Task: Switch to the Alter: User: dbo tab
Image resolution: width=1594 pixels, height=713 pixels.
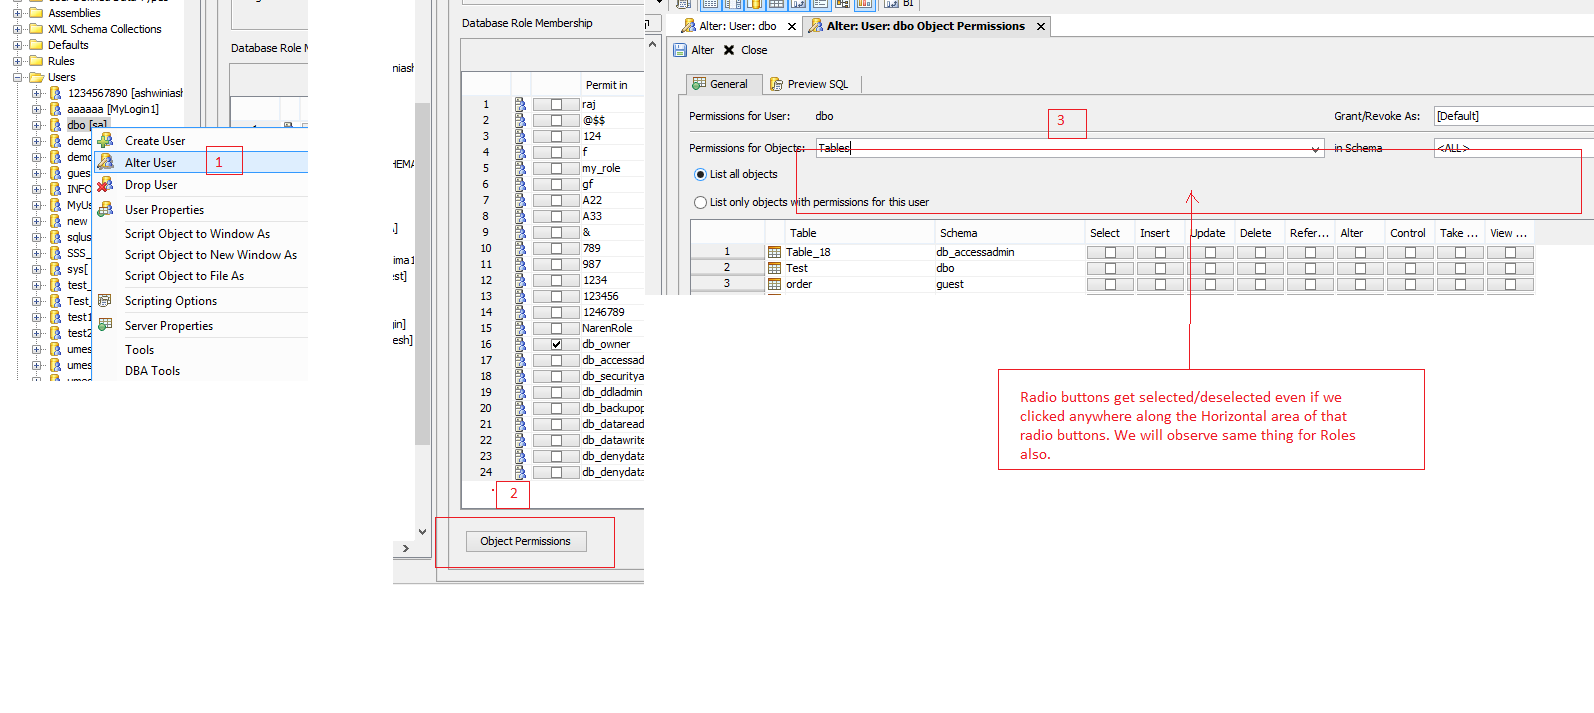Action: [x=736, y=26]
